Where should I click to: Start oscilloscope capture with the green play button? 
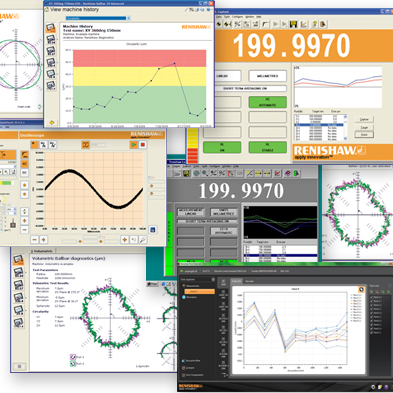point(134,145)
